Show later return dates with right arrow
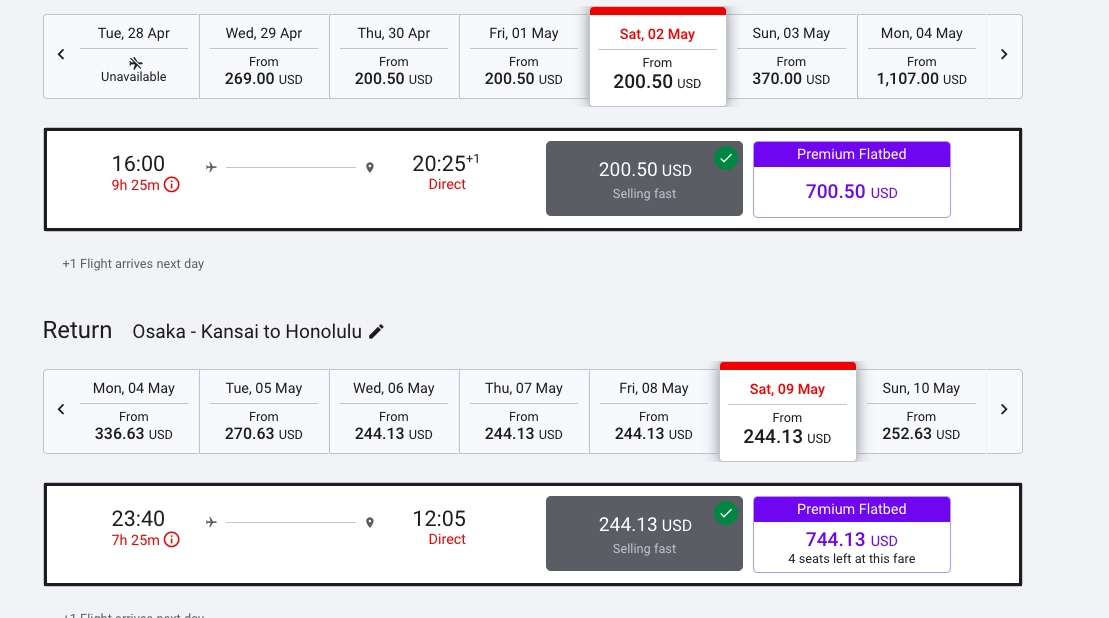Image resolution: width=1109 pixels, height=618 pixels. (1004, 409)
